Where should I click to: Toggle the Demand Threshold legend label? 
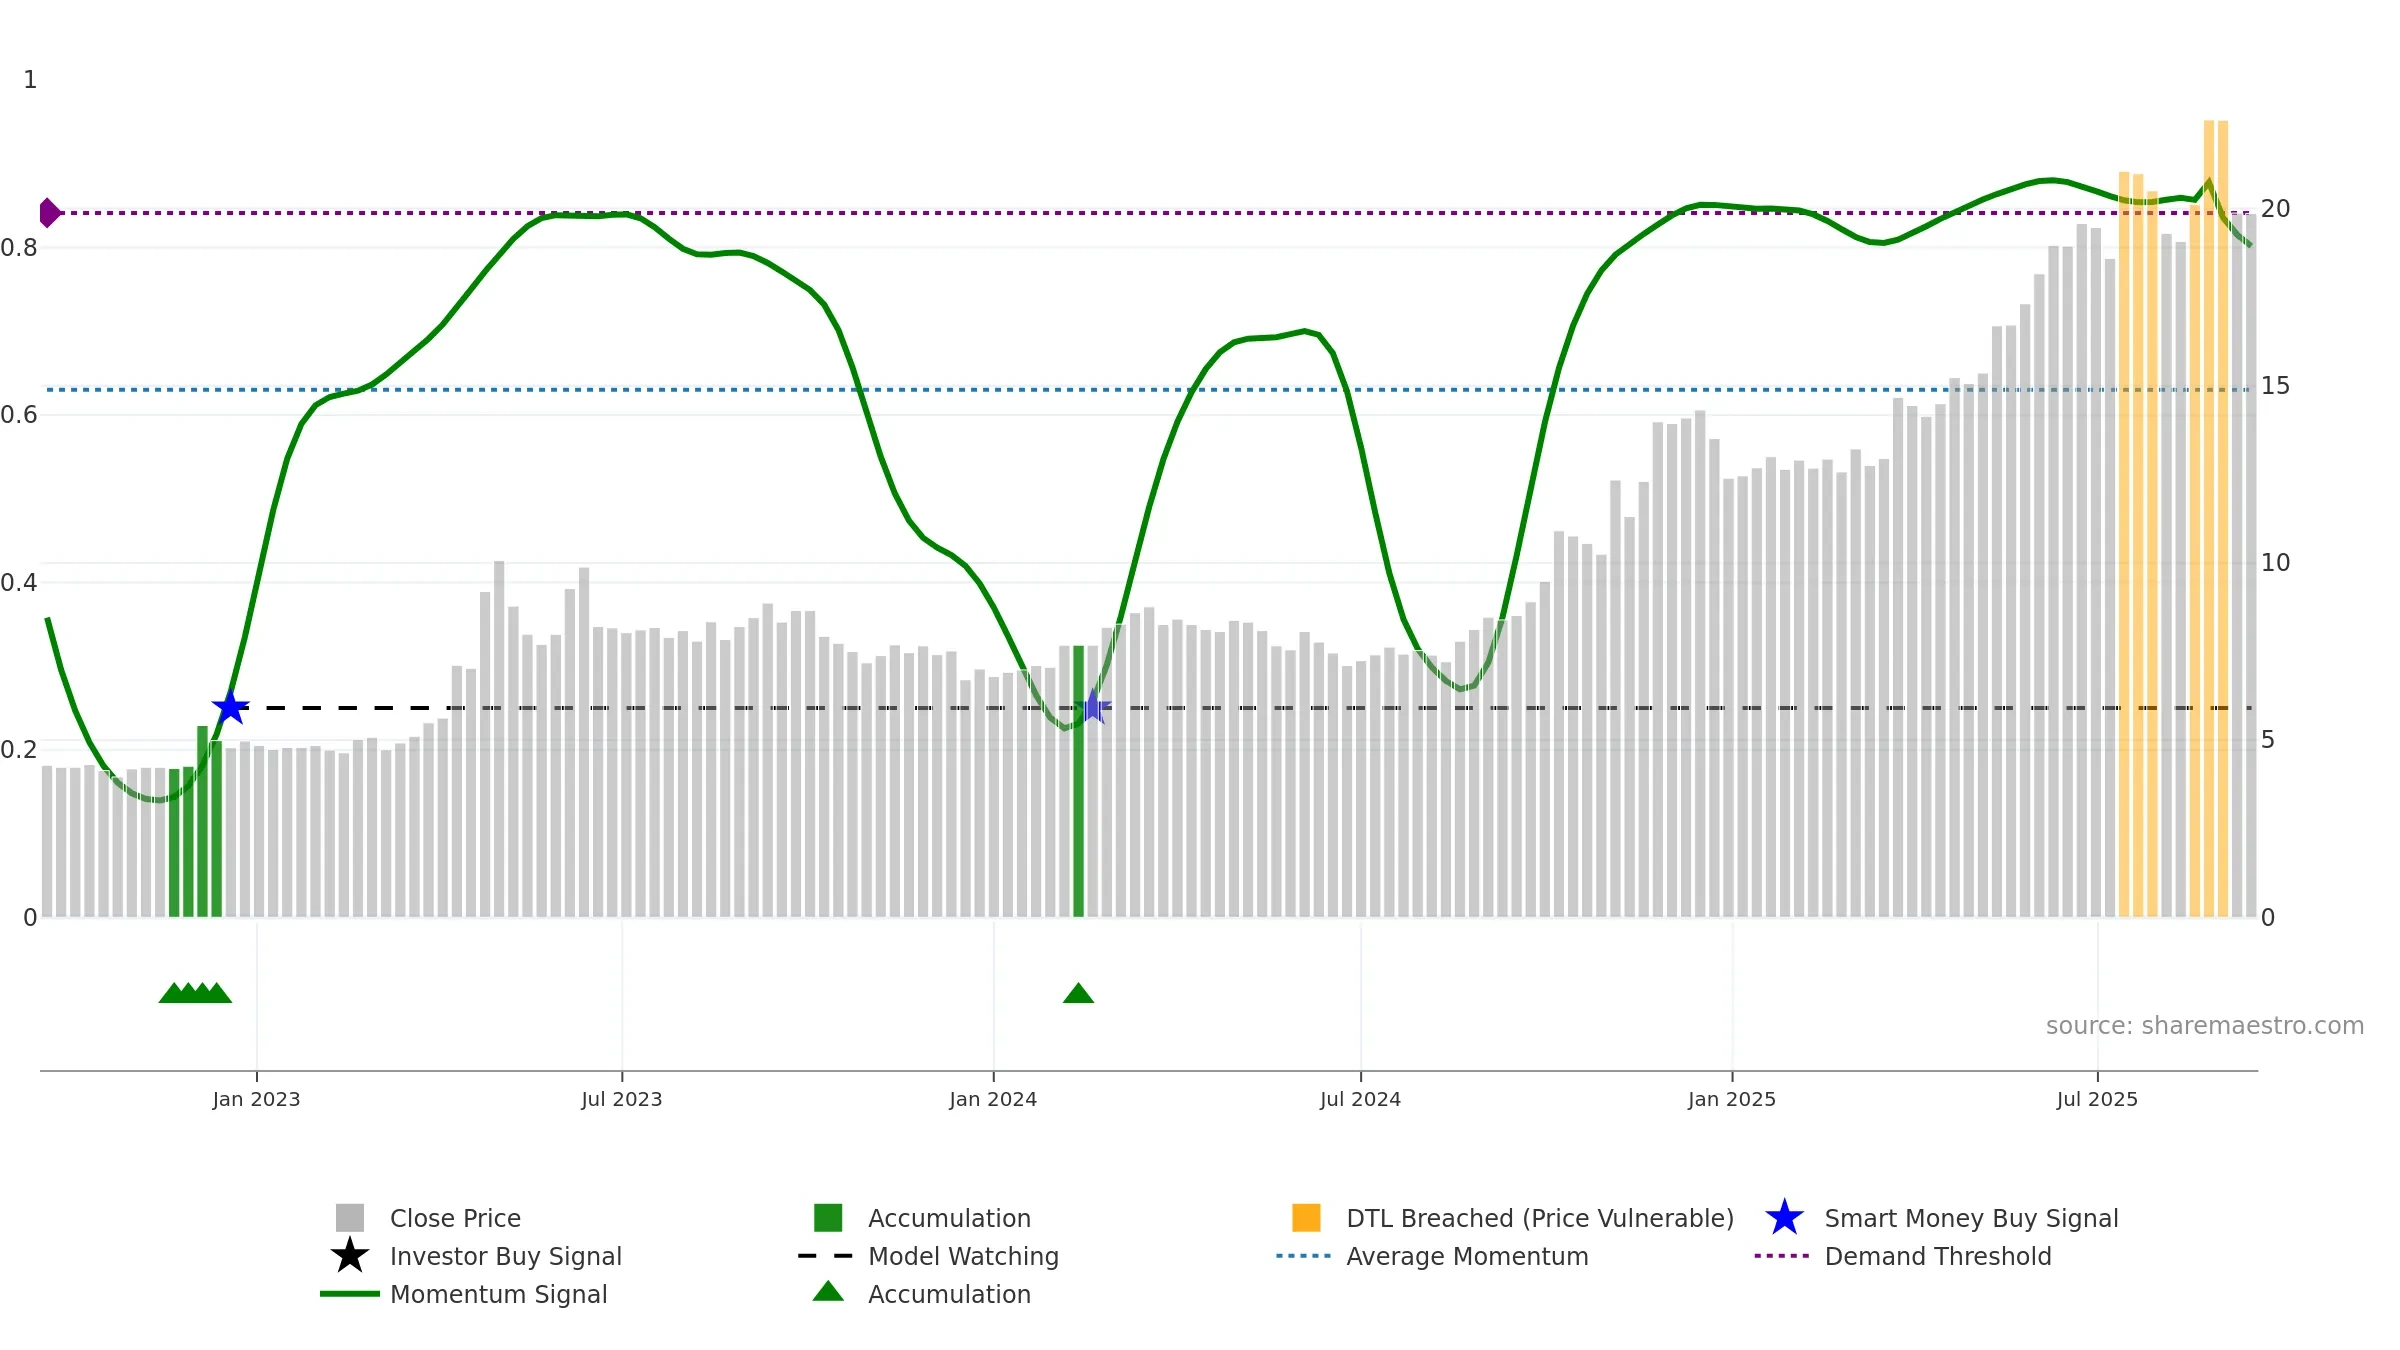pyautogui.click(x=1937, y=1256)
